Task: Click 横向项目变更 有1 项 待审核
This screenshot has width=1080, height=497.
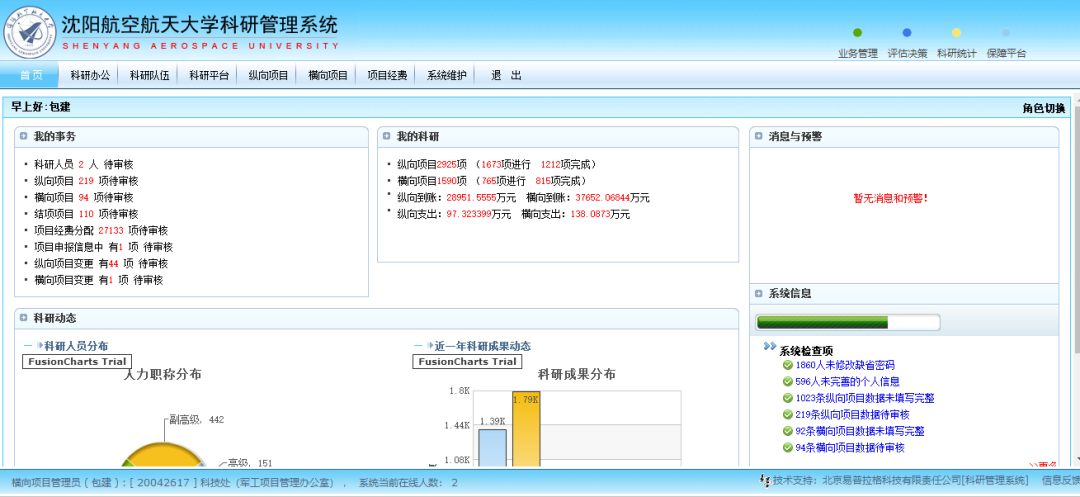Action: click(98, 280)
